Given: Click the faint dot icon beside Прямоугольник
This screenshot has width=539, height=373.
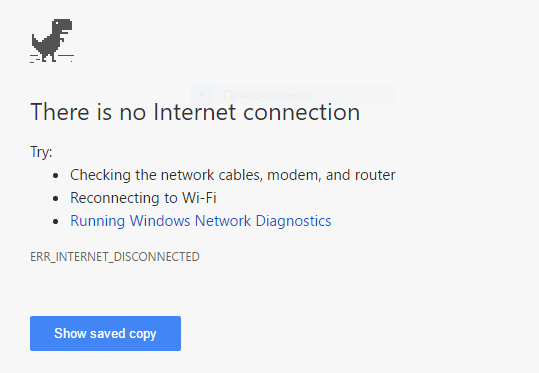Looking at the screenshot, I should coord(202,95).
